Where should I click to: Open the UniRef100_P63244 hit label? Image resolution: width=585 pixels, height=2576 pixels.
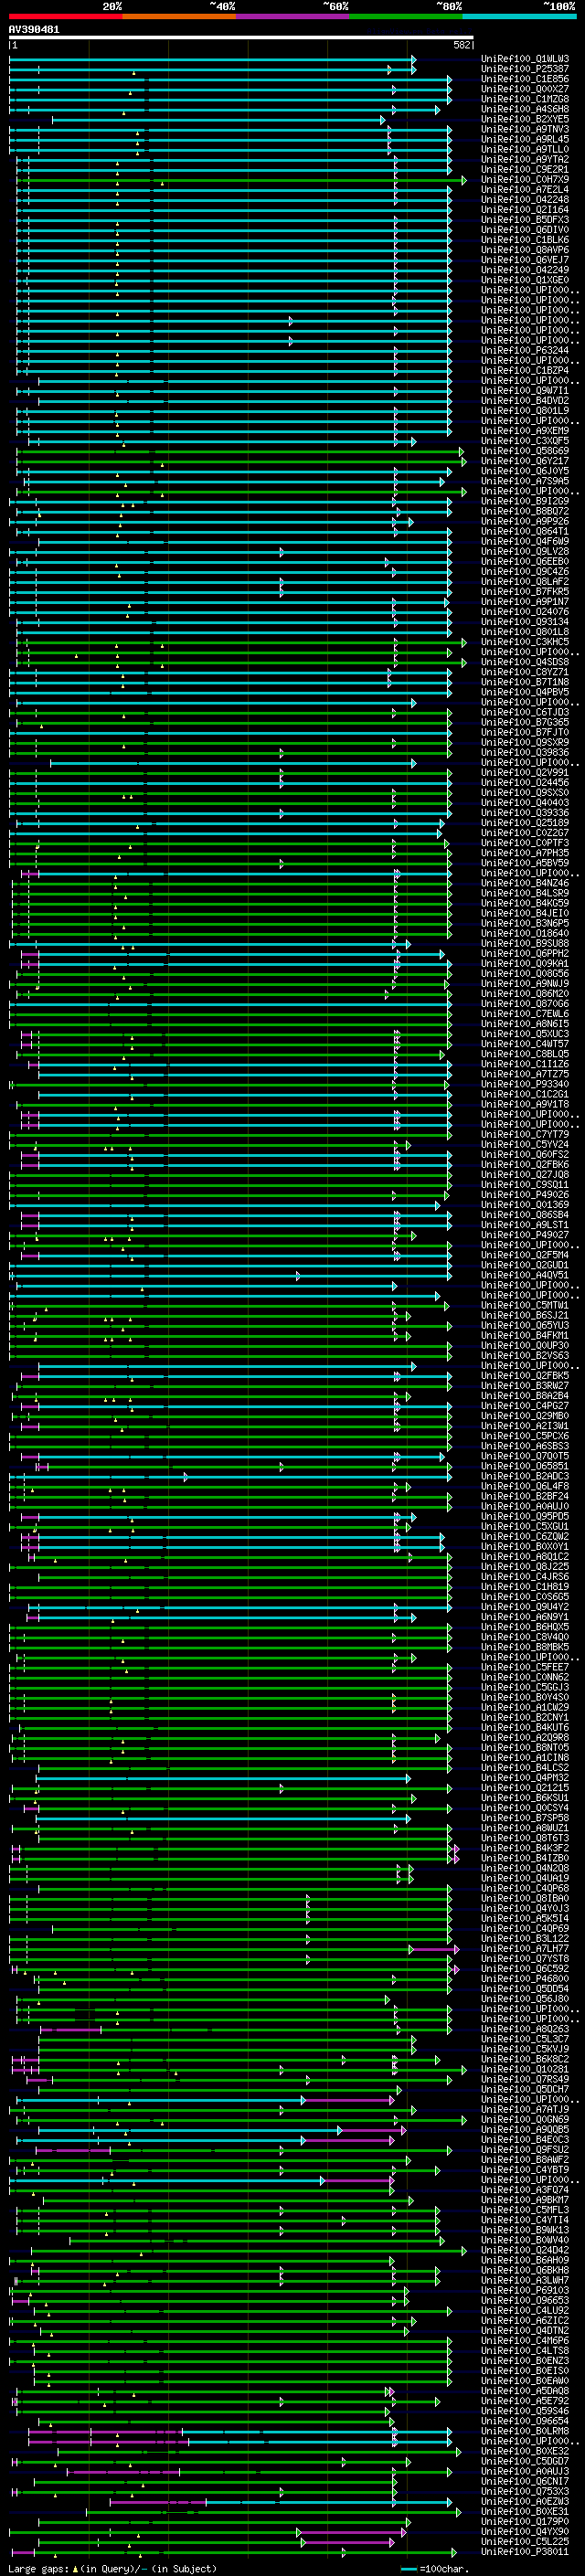525,350
